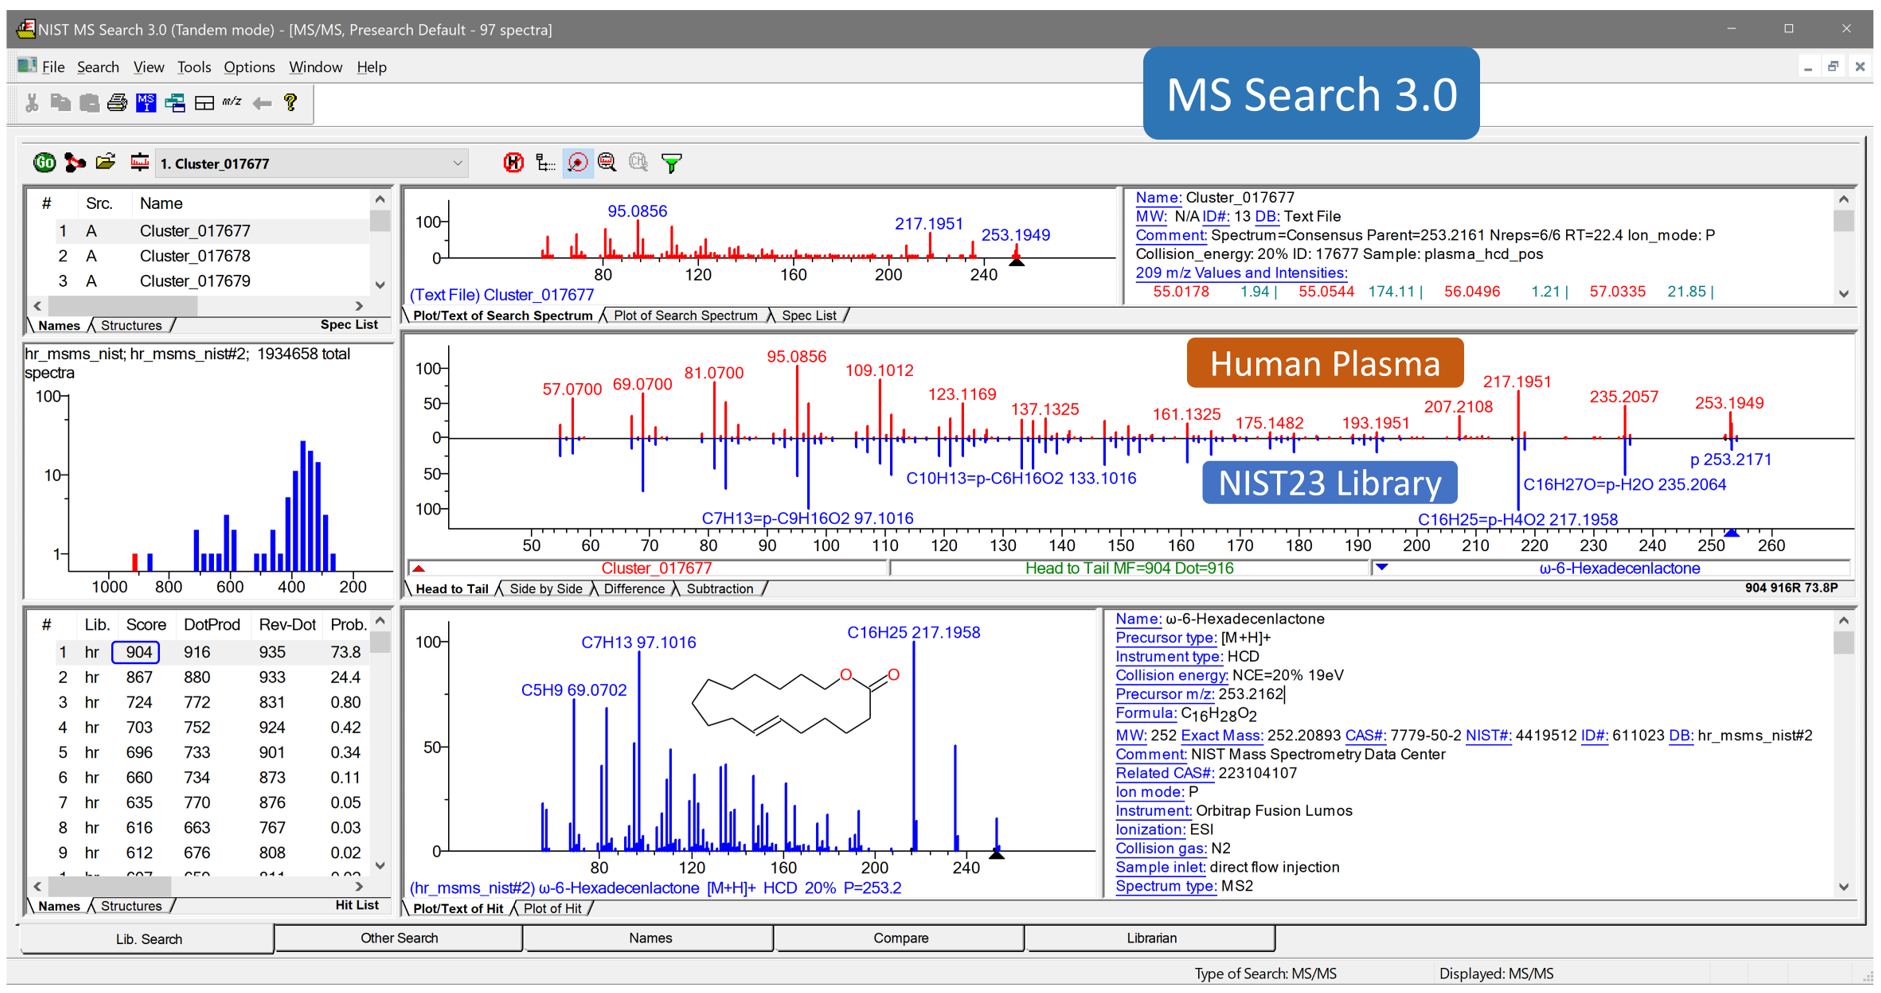1881x993 pixels.
Task: Open the Cluster_017677 spectrum dropdown
Action: (x=457, y=162)
